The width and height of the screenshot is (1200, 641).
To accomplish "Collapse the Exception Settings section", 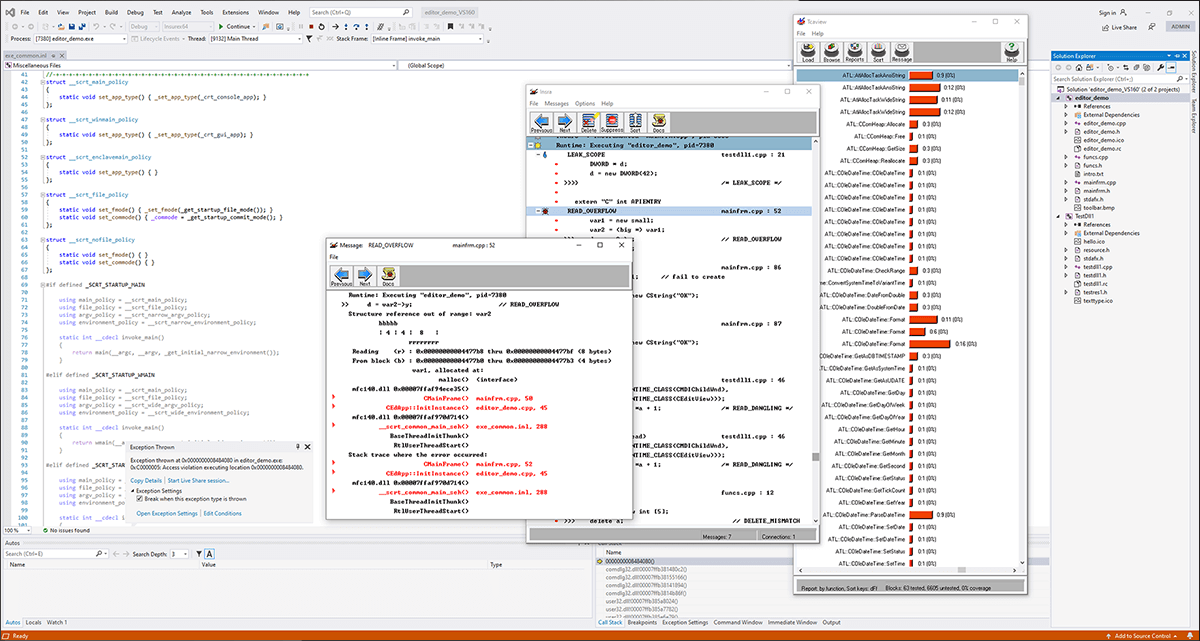I will click(x=133, y=491).
